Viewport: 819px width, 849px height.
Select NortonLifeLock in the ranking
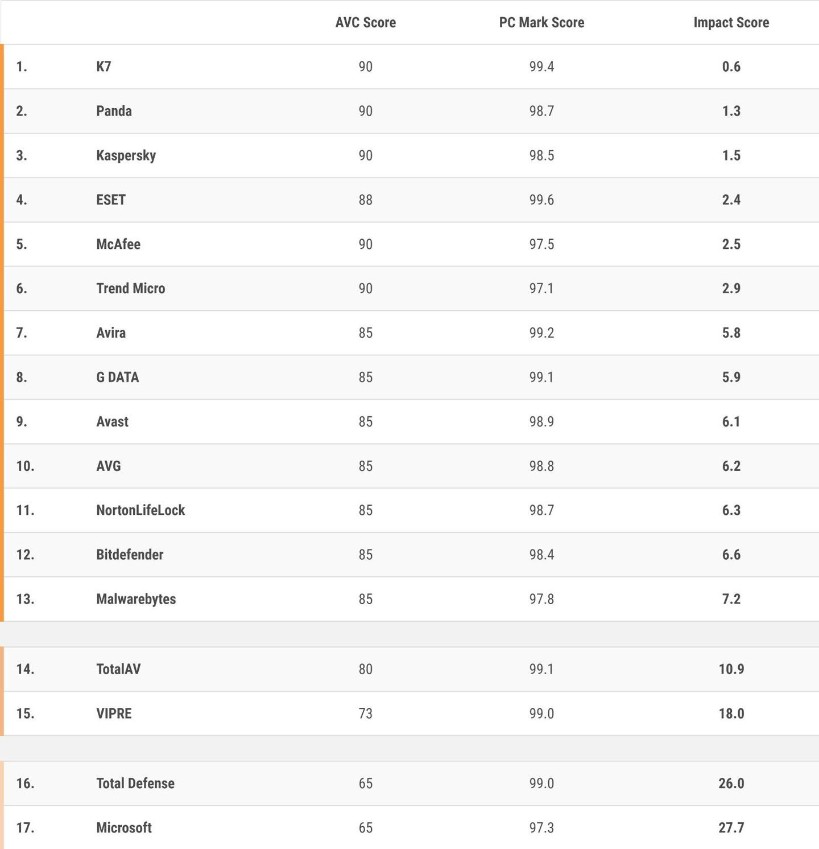[141, 510]
